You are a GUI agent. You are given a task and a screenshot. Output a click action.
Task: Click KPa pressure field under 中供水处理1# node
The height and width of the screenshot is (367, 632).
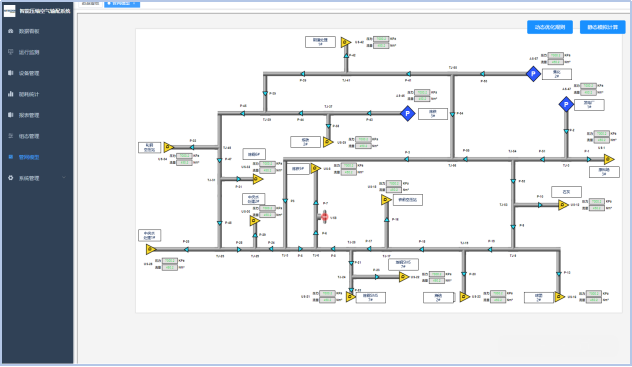coord(170,261)
